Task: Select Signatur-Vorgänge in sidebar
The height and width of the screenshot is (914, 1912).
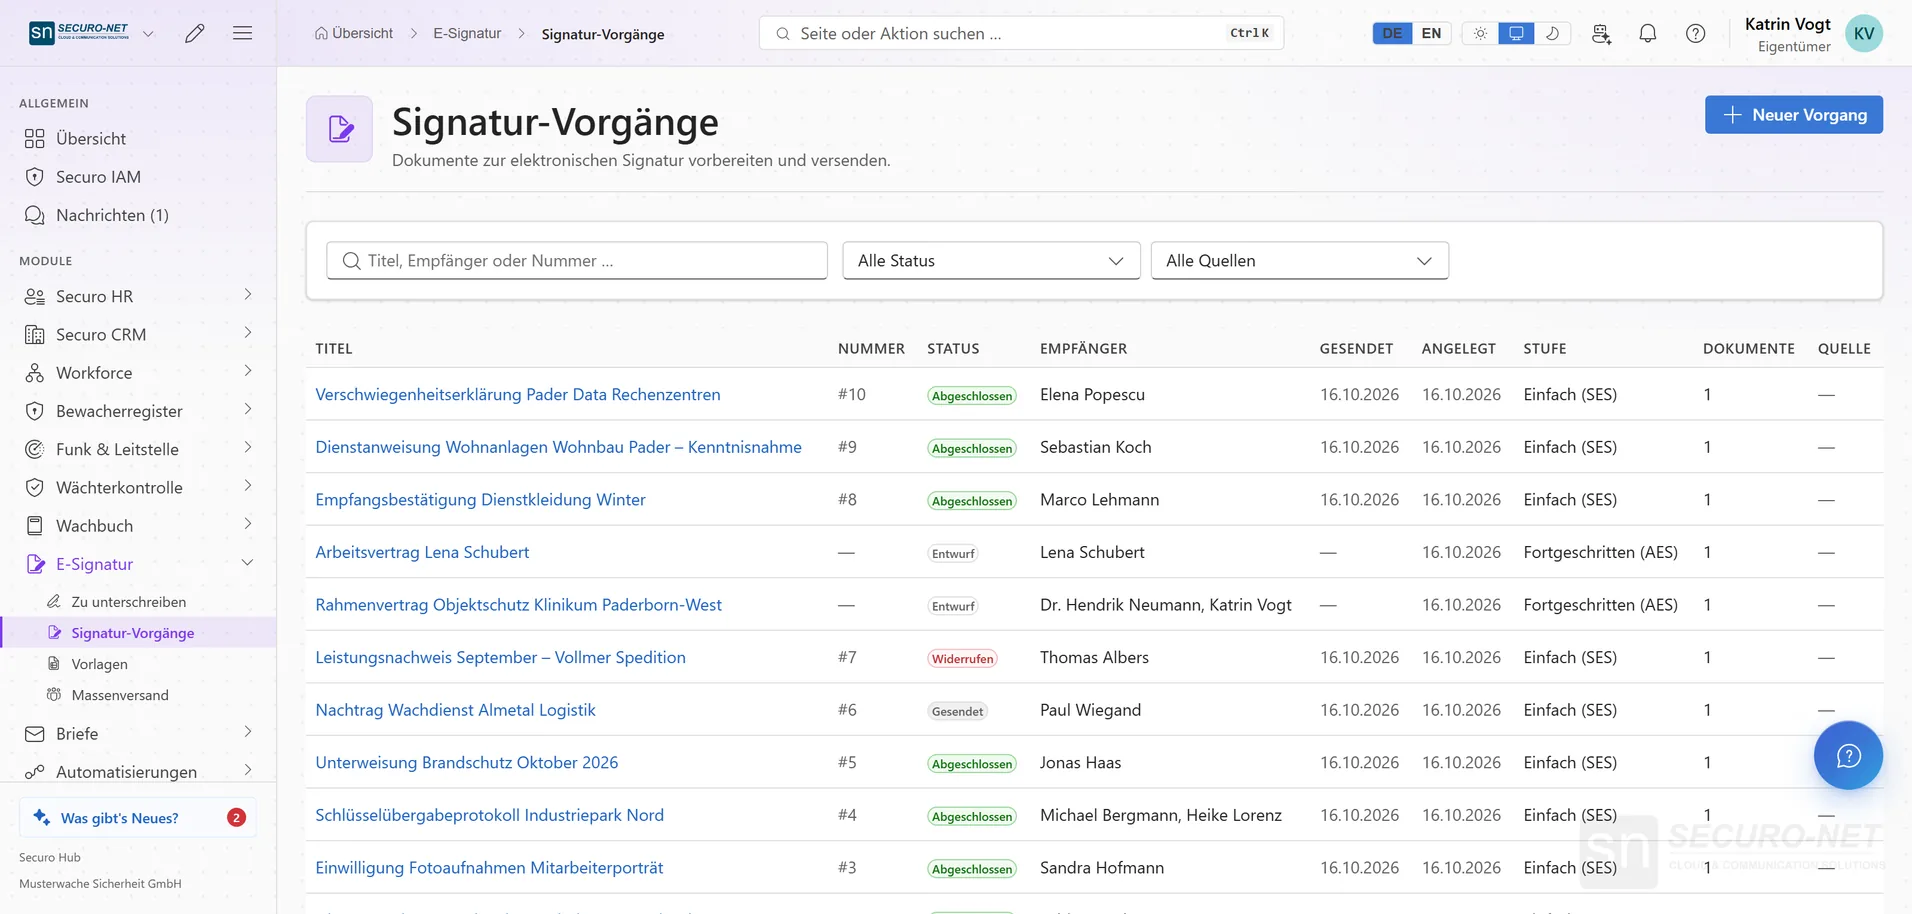Action: (138, 633)
